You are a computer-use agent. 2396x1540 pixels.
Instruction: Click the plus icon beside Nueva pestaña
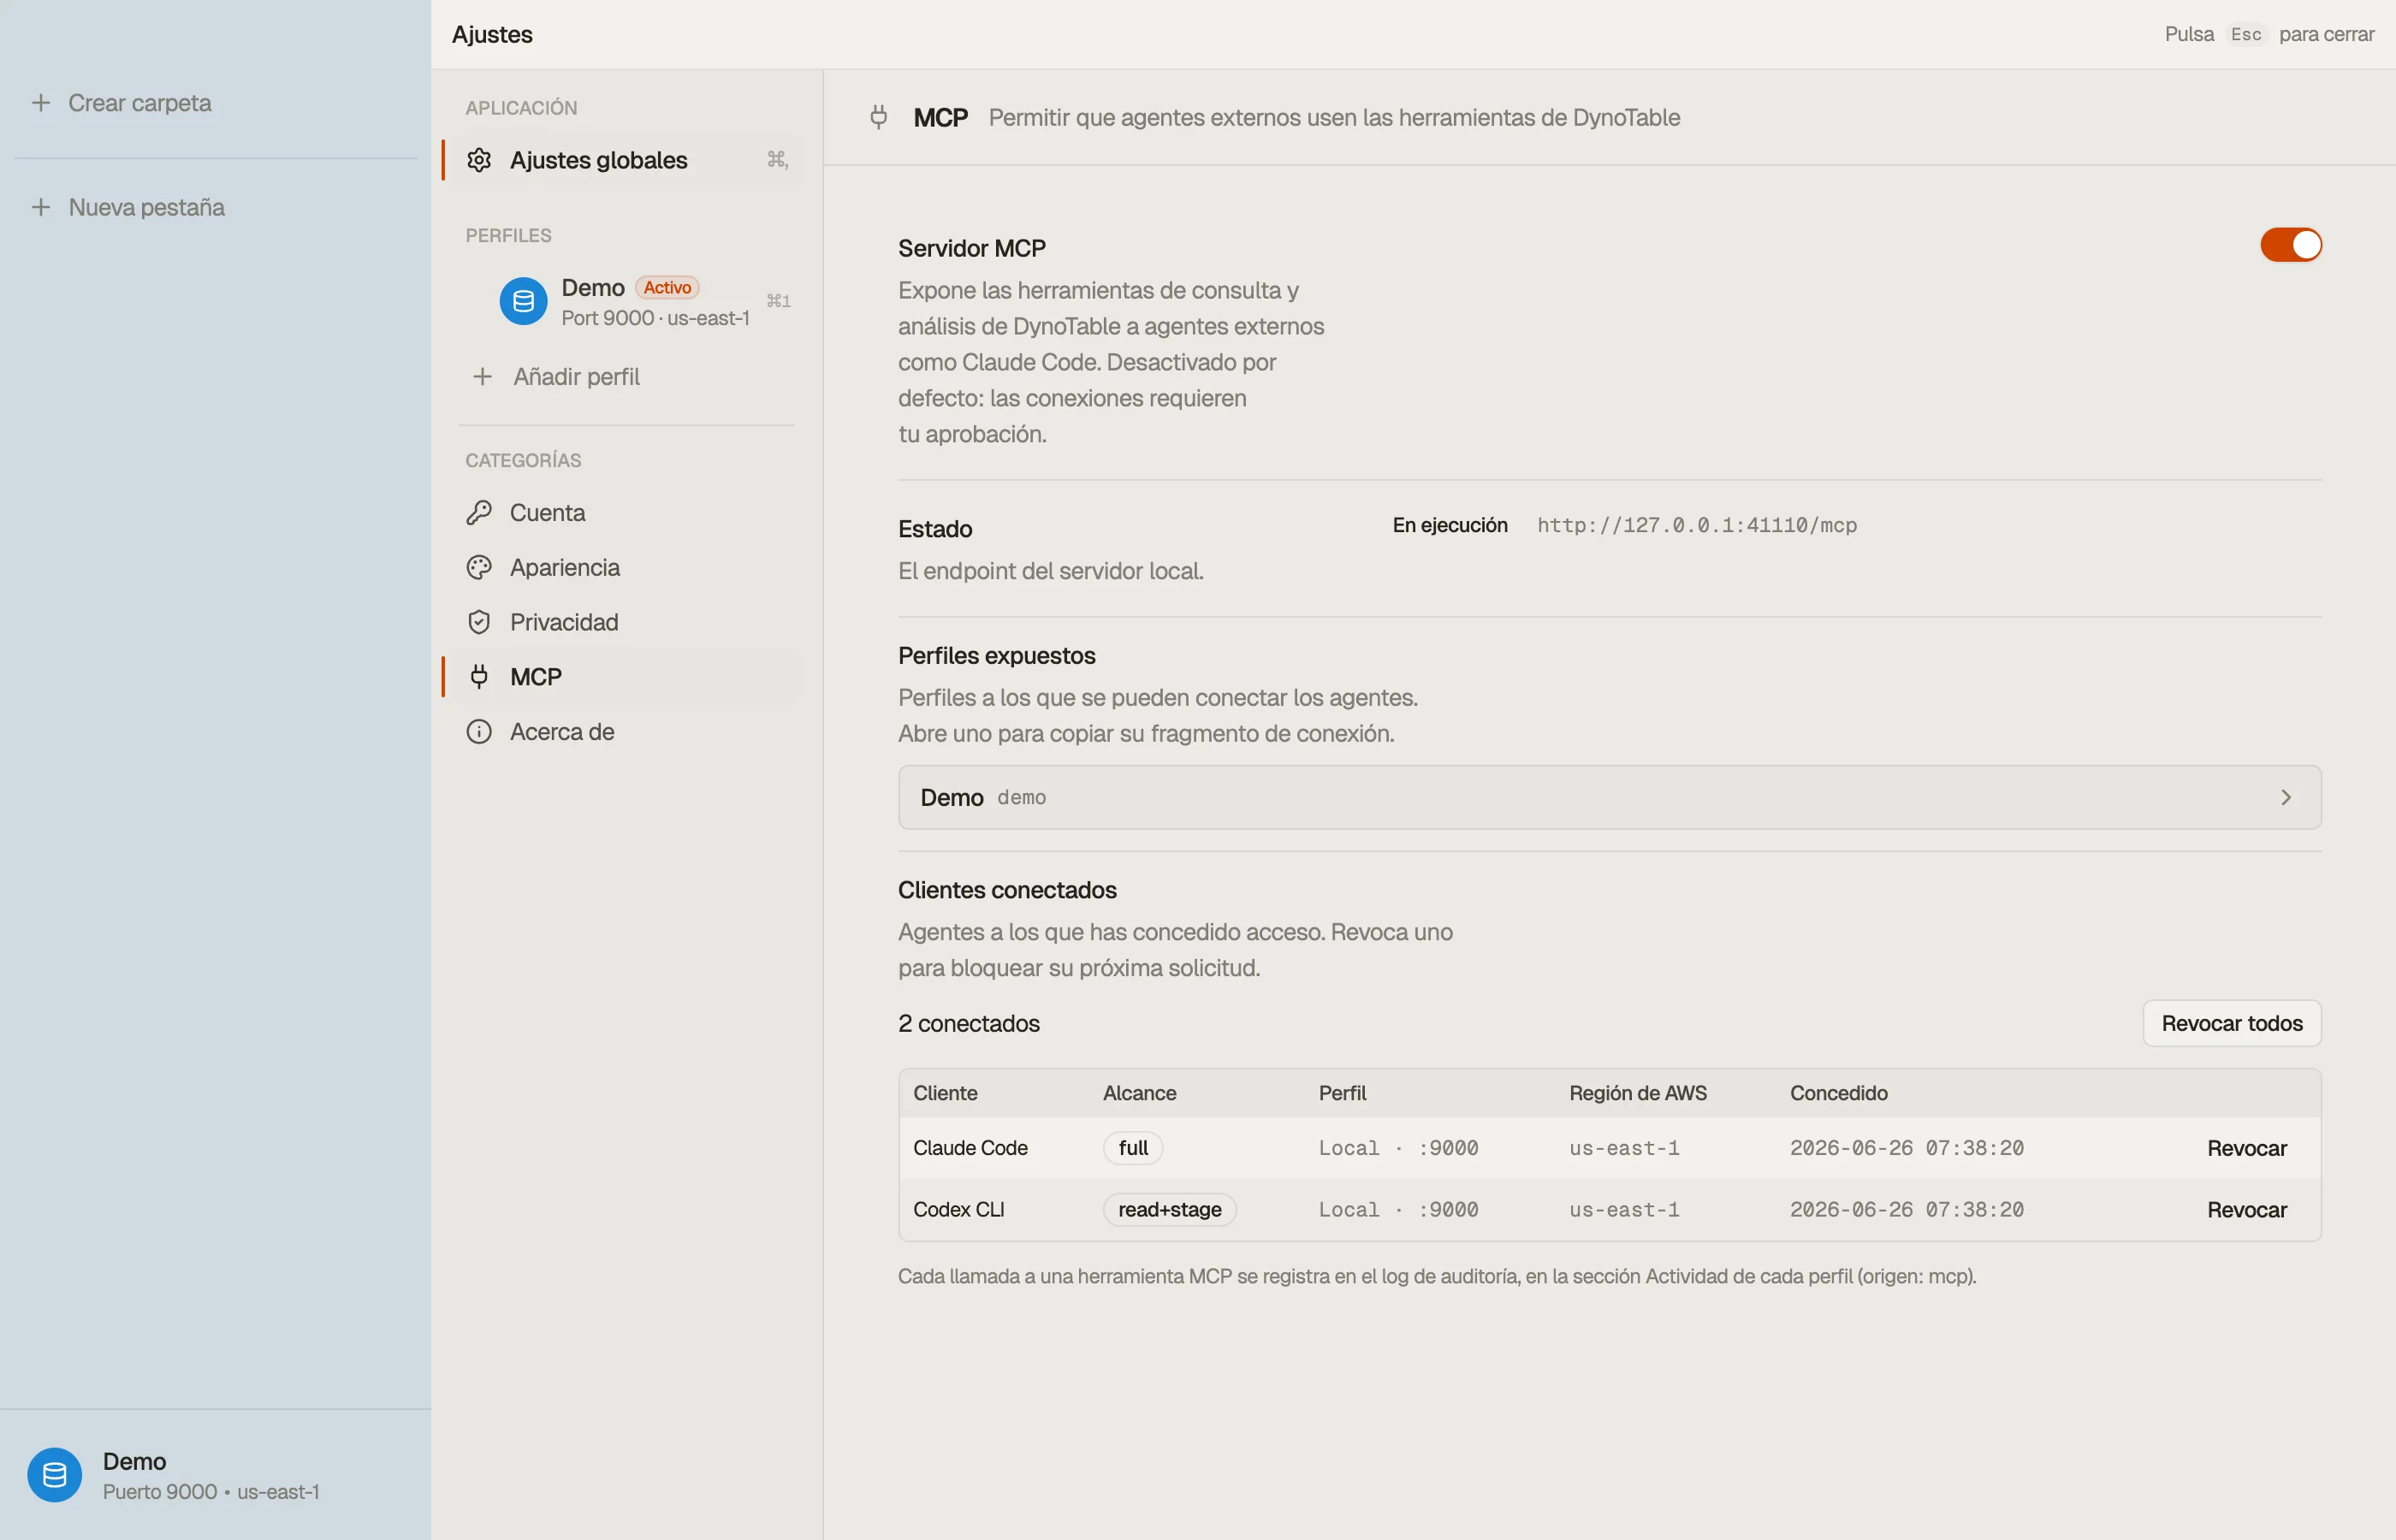tap(41, 207)
